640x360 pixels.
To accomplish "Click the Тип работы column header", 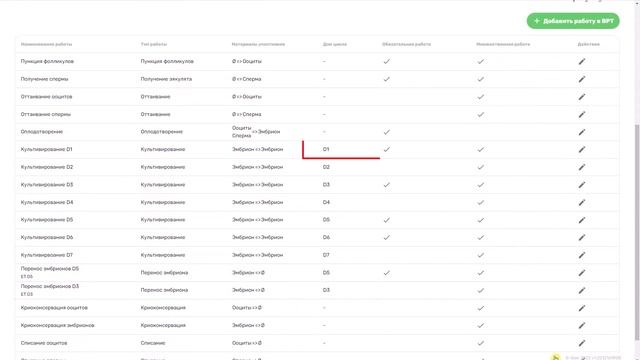I will (154, 44).
